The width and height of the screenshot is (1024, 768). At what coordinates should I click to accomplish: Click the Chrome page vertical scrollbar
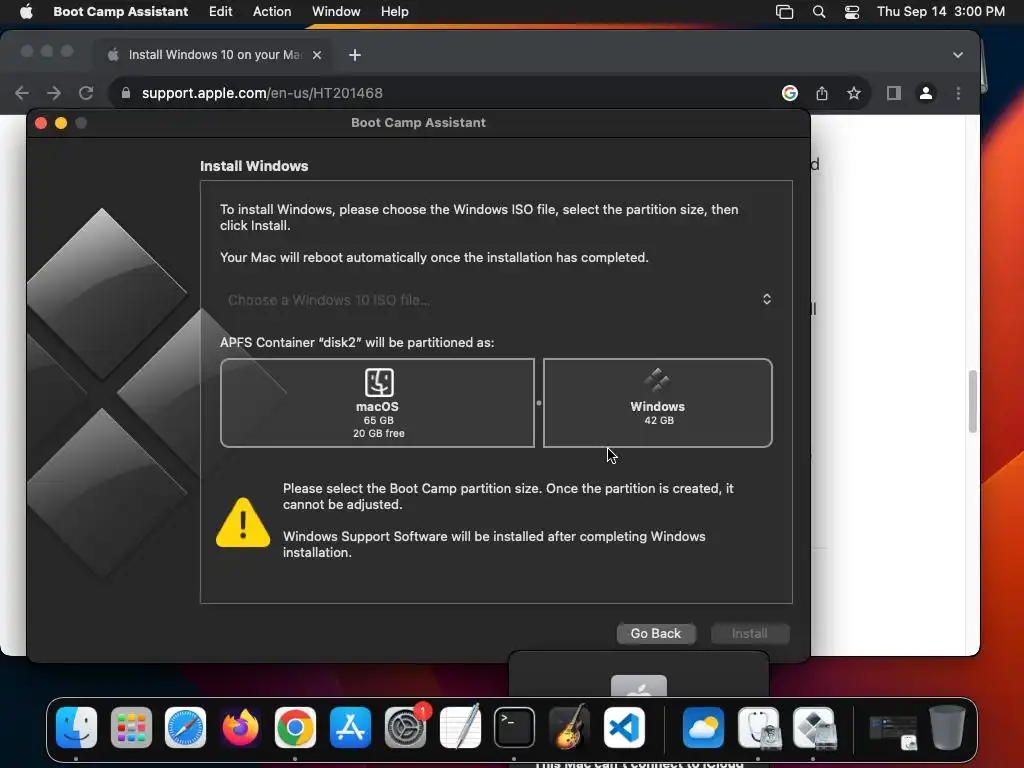[972, 401]
